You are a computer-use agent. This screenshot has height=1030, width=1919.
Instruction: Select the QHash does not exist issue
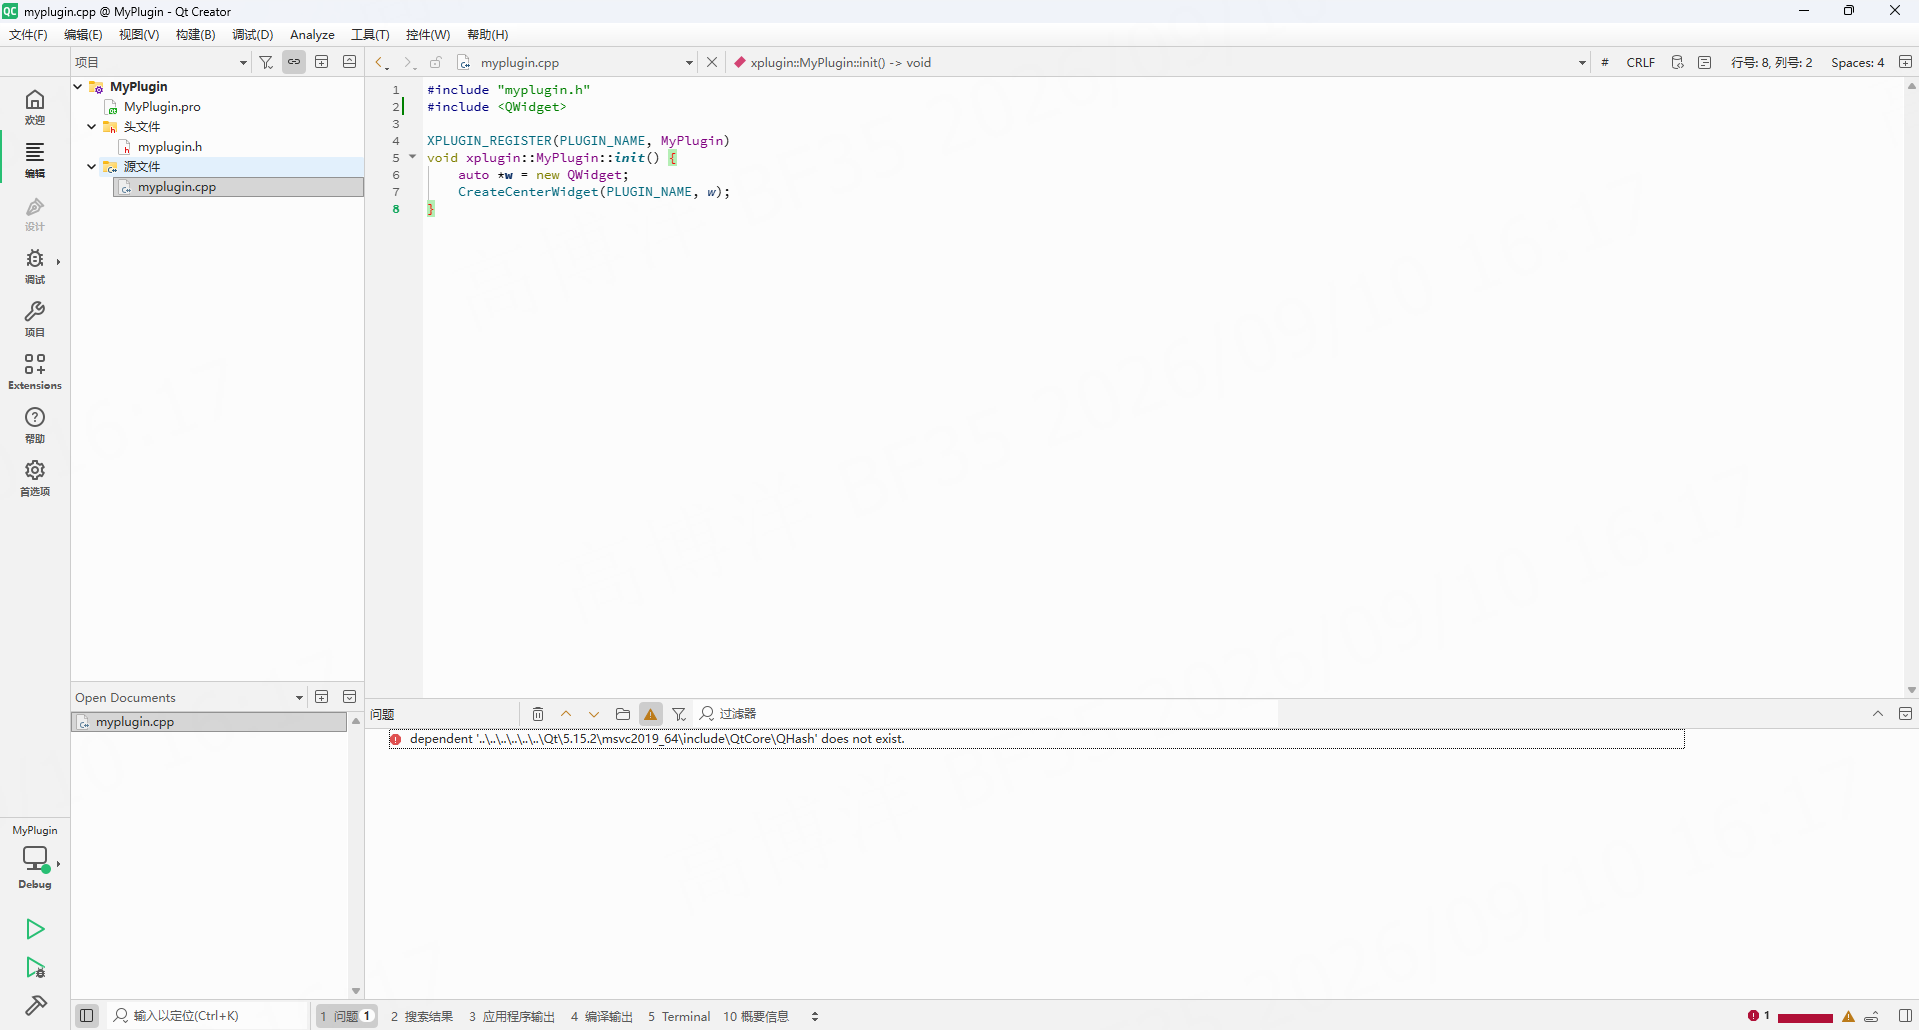point(1036,739)
